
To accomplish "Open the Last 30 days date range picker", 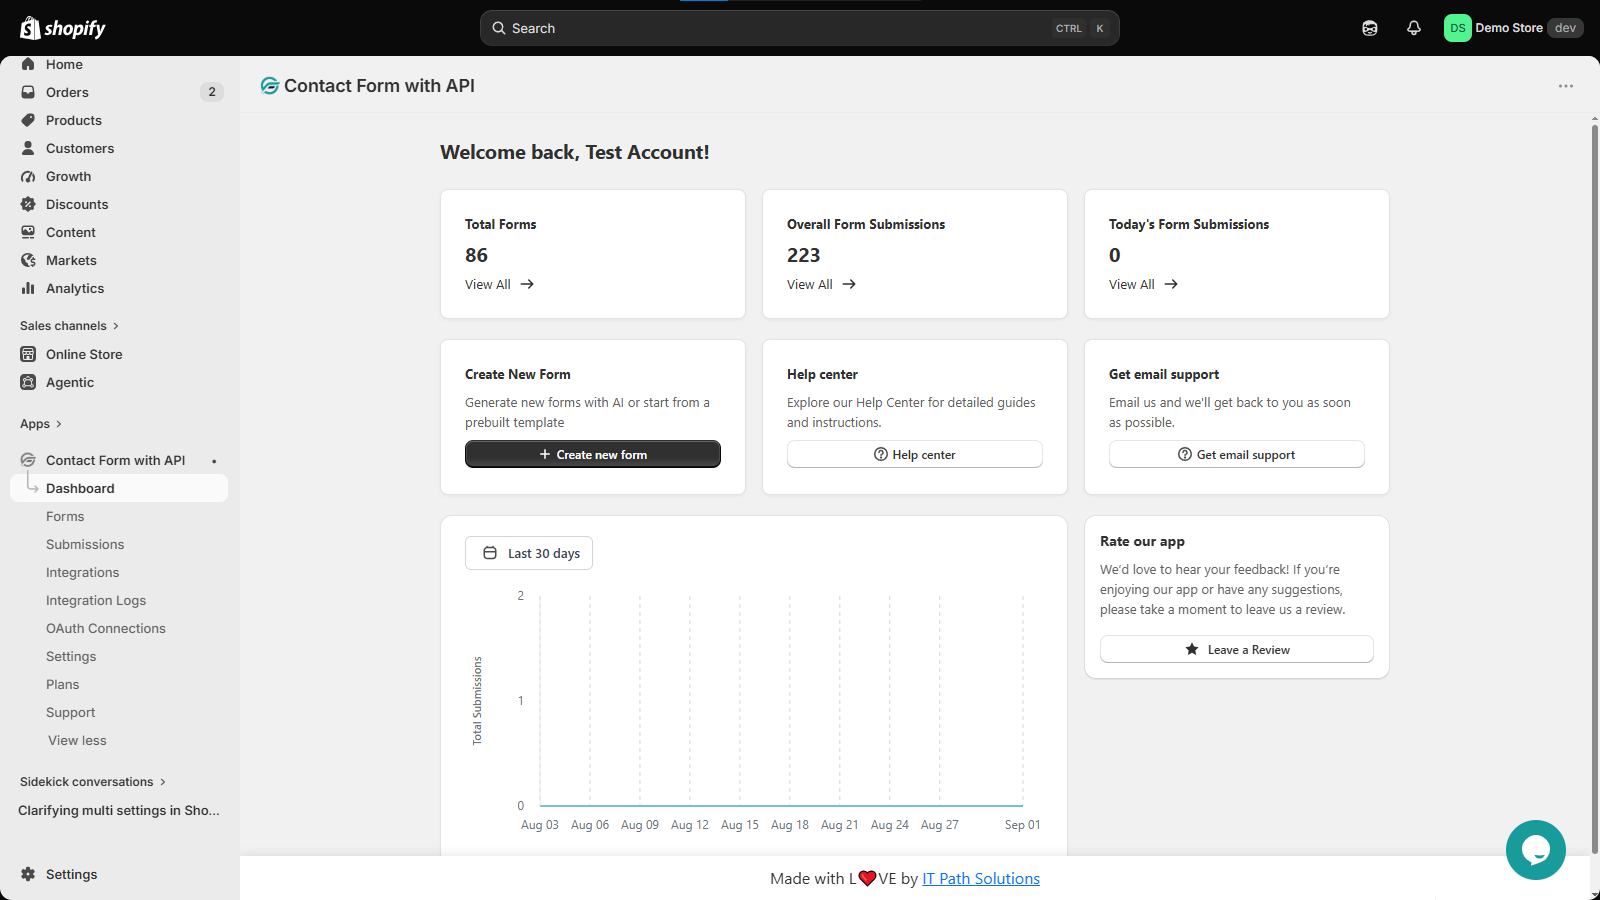I will click(529, 553).
